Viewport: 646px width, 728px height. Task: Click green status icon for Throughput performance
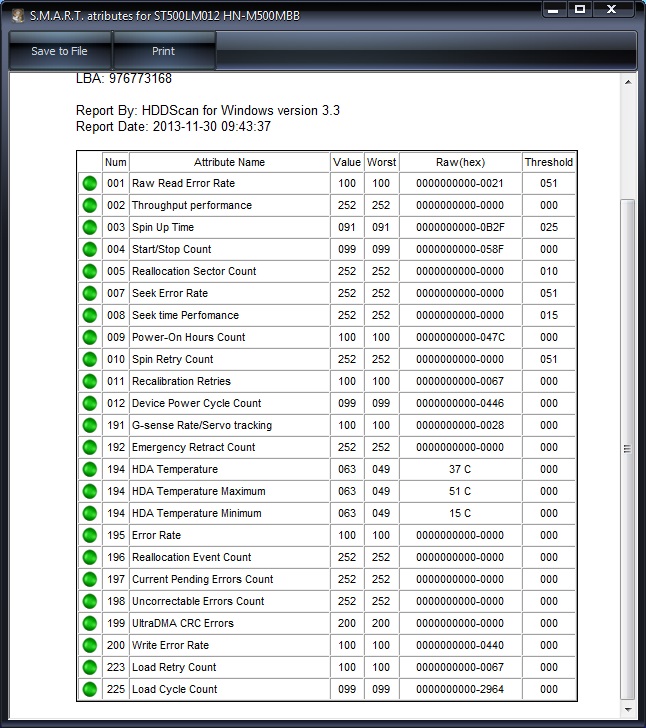pos(90,205)
